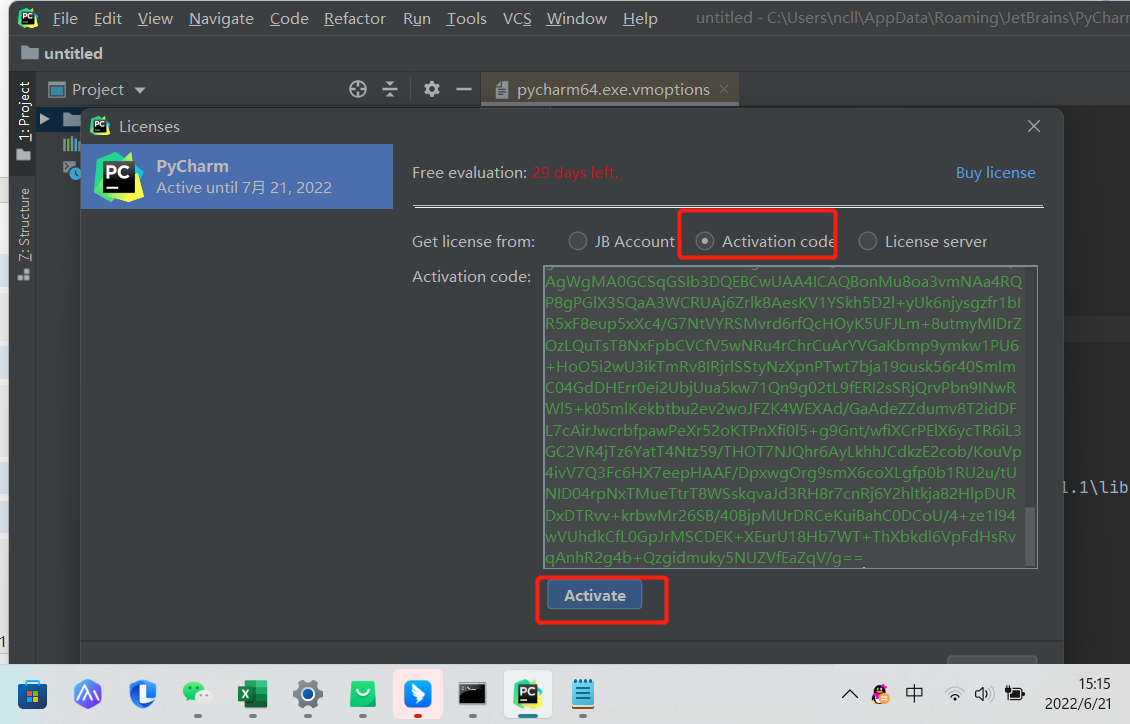The image size is (1130, 724).
Task: Open the File menu
Action: point(65,19)
